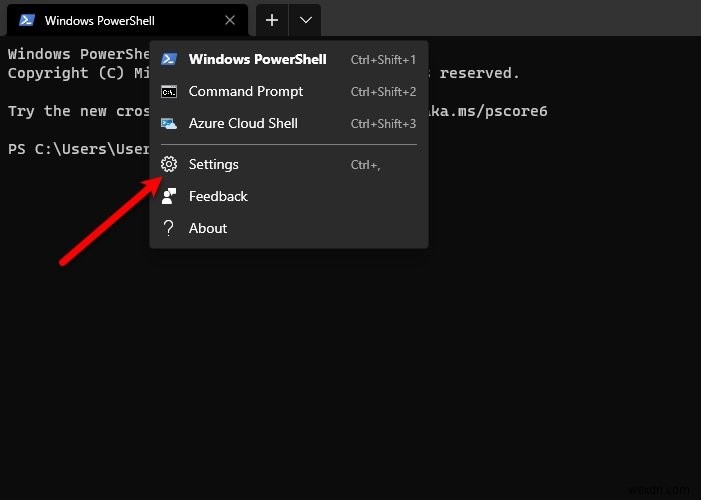
Task: Select the Windows PowerShell tab
Action: pos(127,20)
